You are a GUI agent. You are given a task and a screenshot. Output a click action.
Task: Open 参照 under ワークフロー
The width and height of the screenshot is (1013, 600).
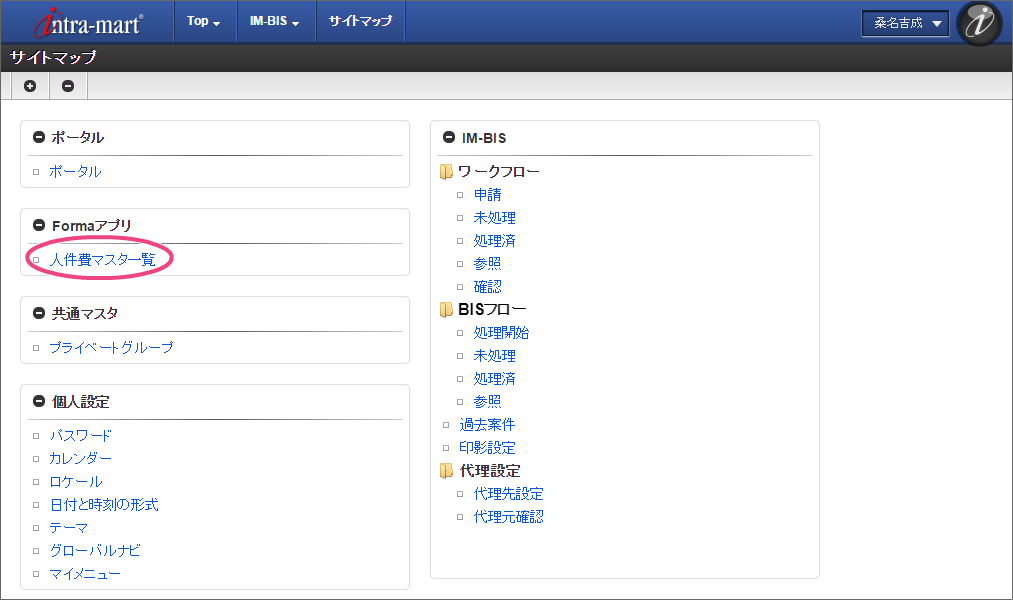[488, 264]
